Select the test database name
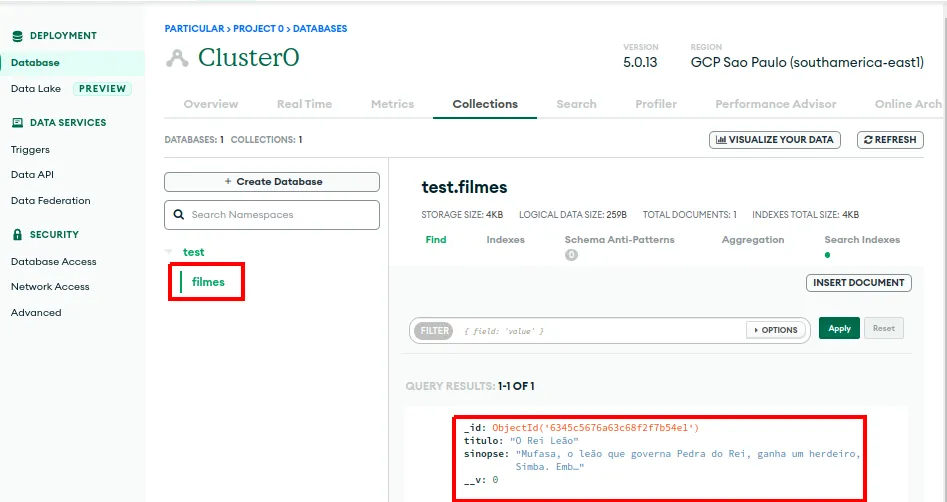The width and height of the screenshot is (947, 502). click(193, 252)
